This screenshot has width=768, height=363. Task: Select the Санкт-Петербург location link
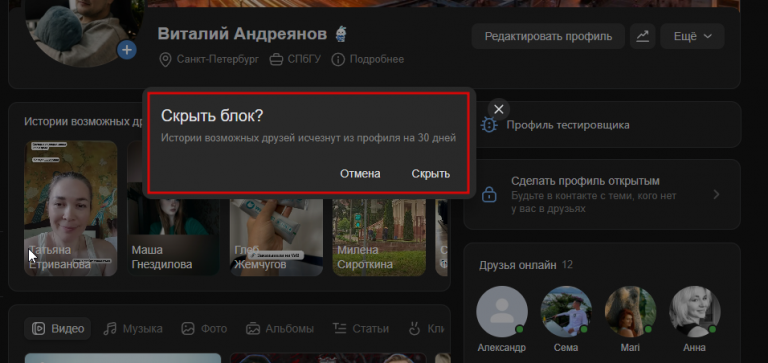[x=209, y=60]
